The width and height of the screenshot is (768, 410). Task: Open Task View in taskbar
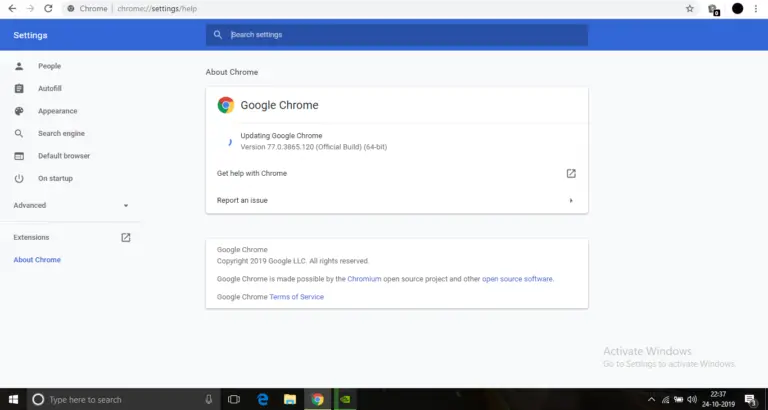[234, 400]
